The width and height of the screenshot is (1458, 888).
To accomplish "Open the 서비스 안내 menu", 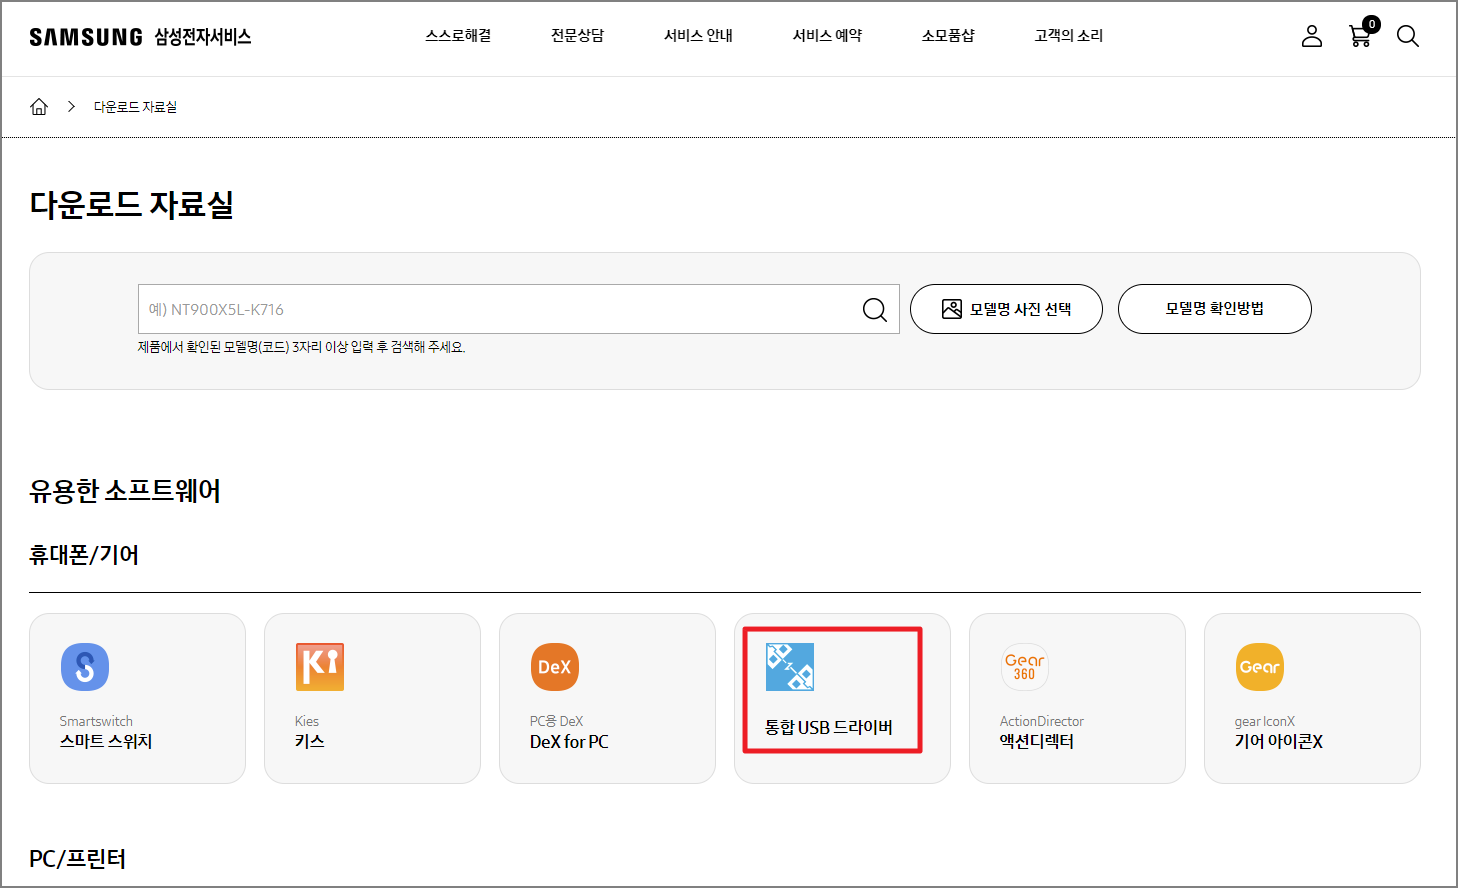I will [698, 36].
